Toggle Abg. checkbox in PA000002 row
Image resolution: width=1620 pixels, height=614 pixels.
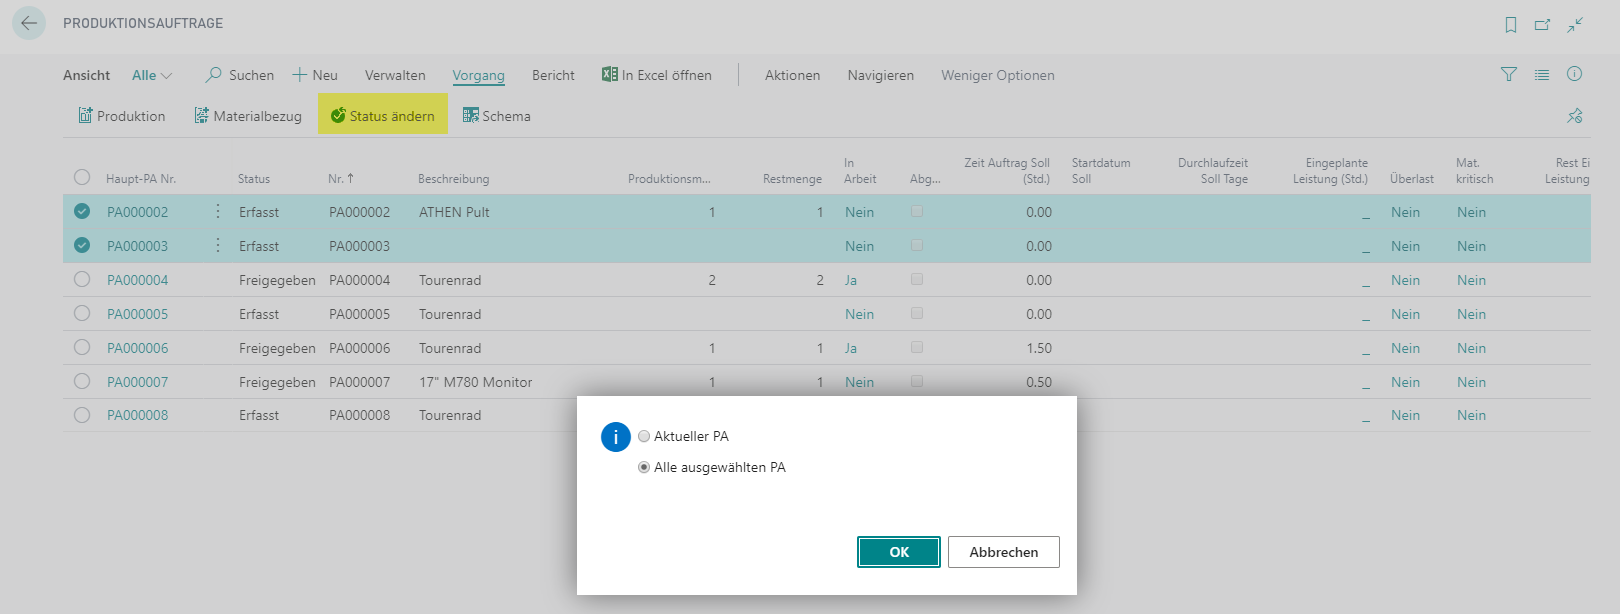click(917, 211)
